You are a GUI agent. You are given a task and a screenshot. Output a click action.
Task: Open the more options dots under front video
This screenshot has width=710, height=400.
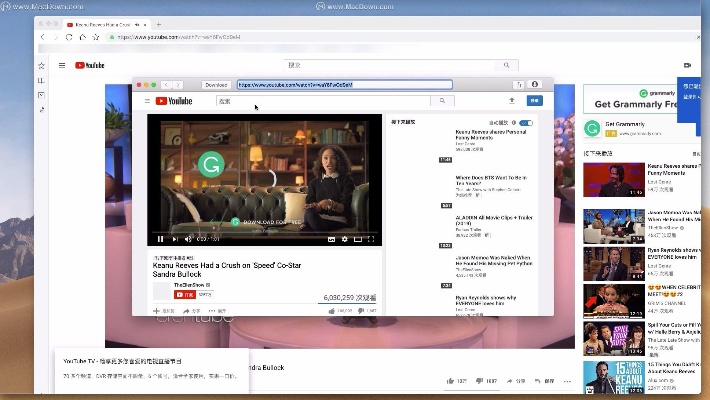212,311
